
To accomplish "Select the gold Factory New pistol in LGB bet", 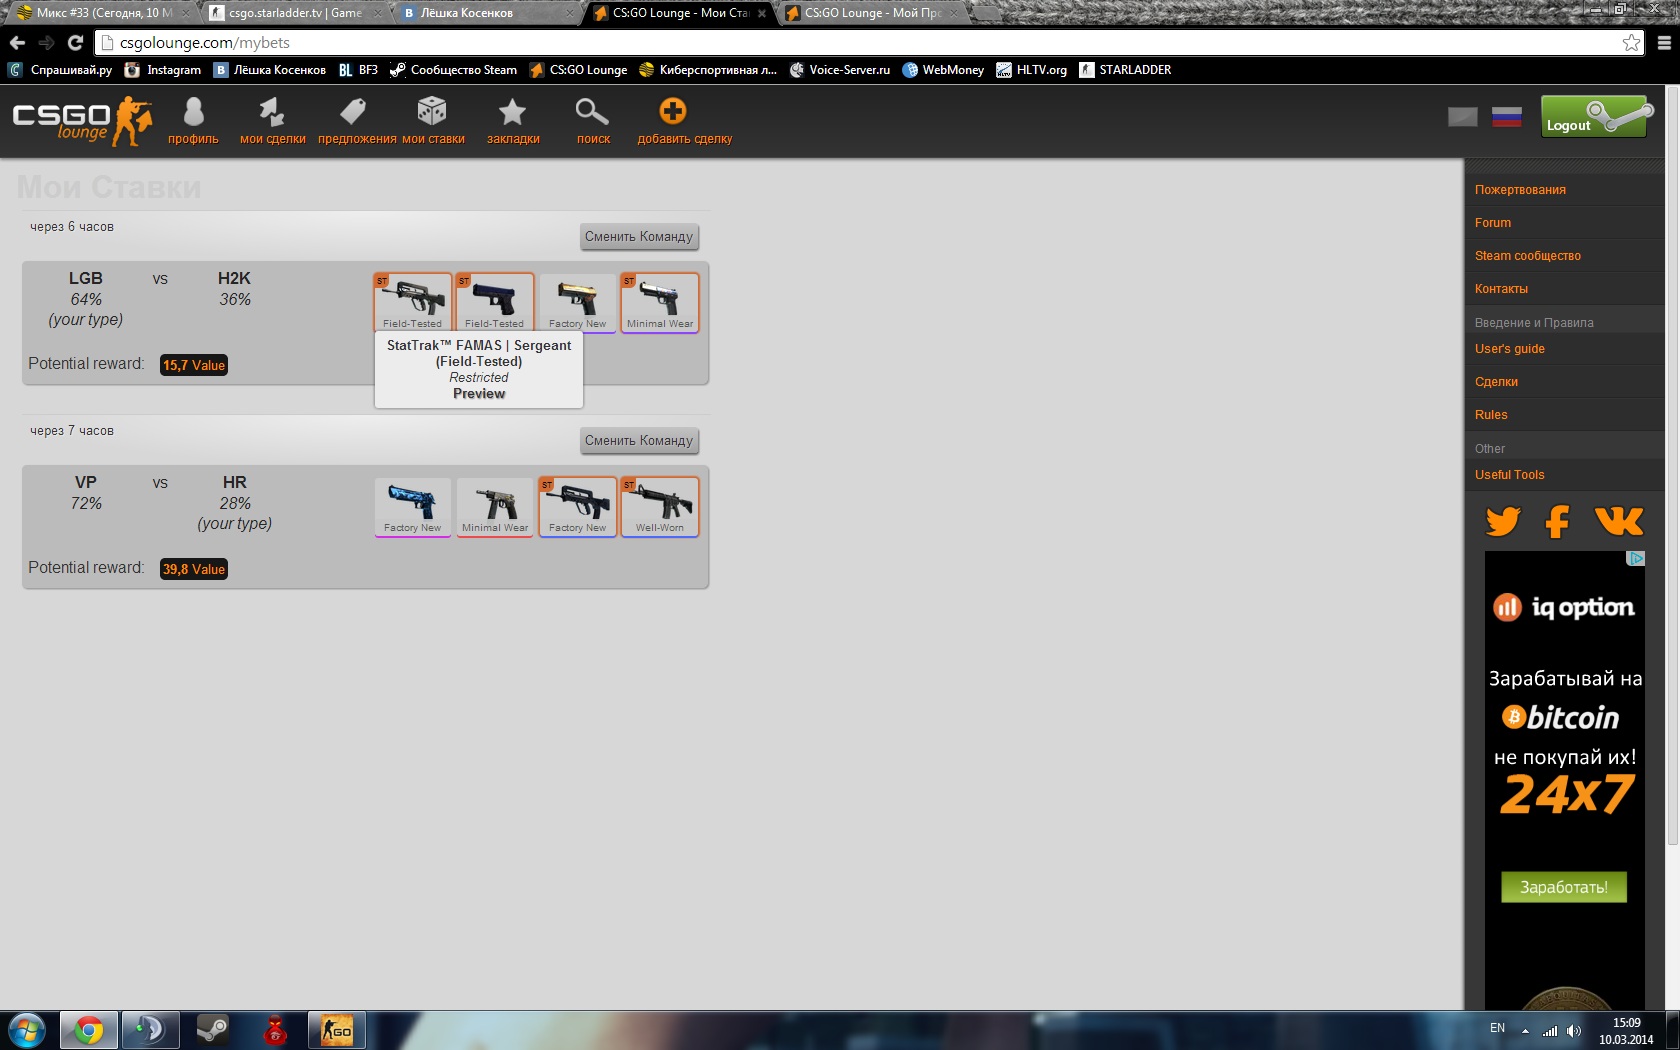I will [x=577, y=302].
